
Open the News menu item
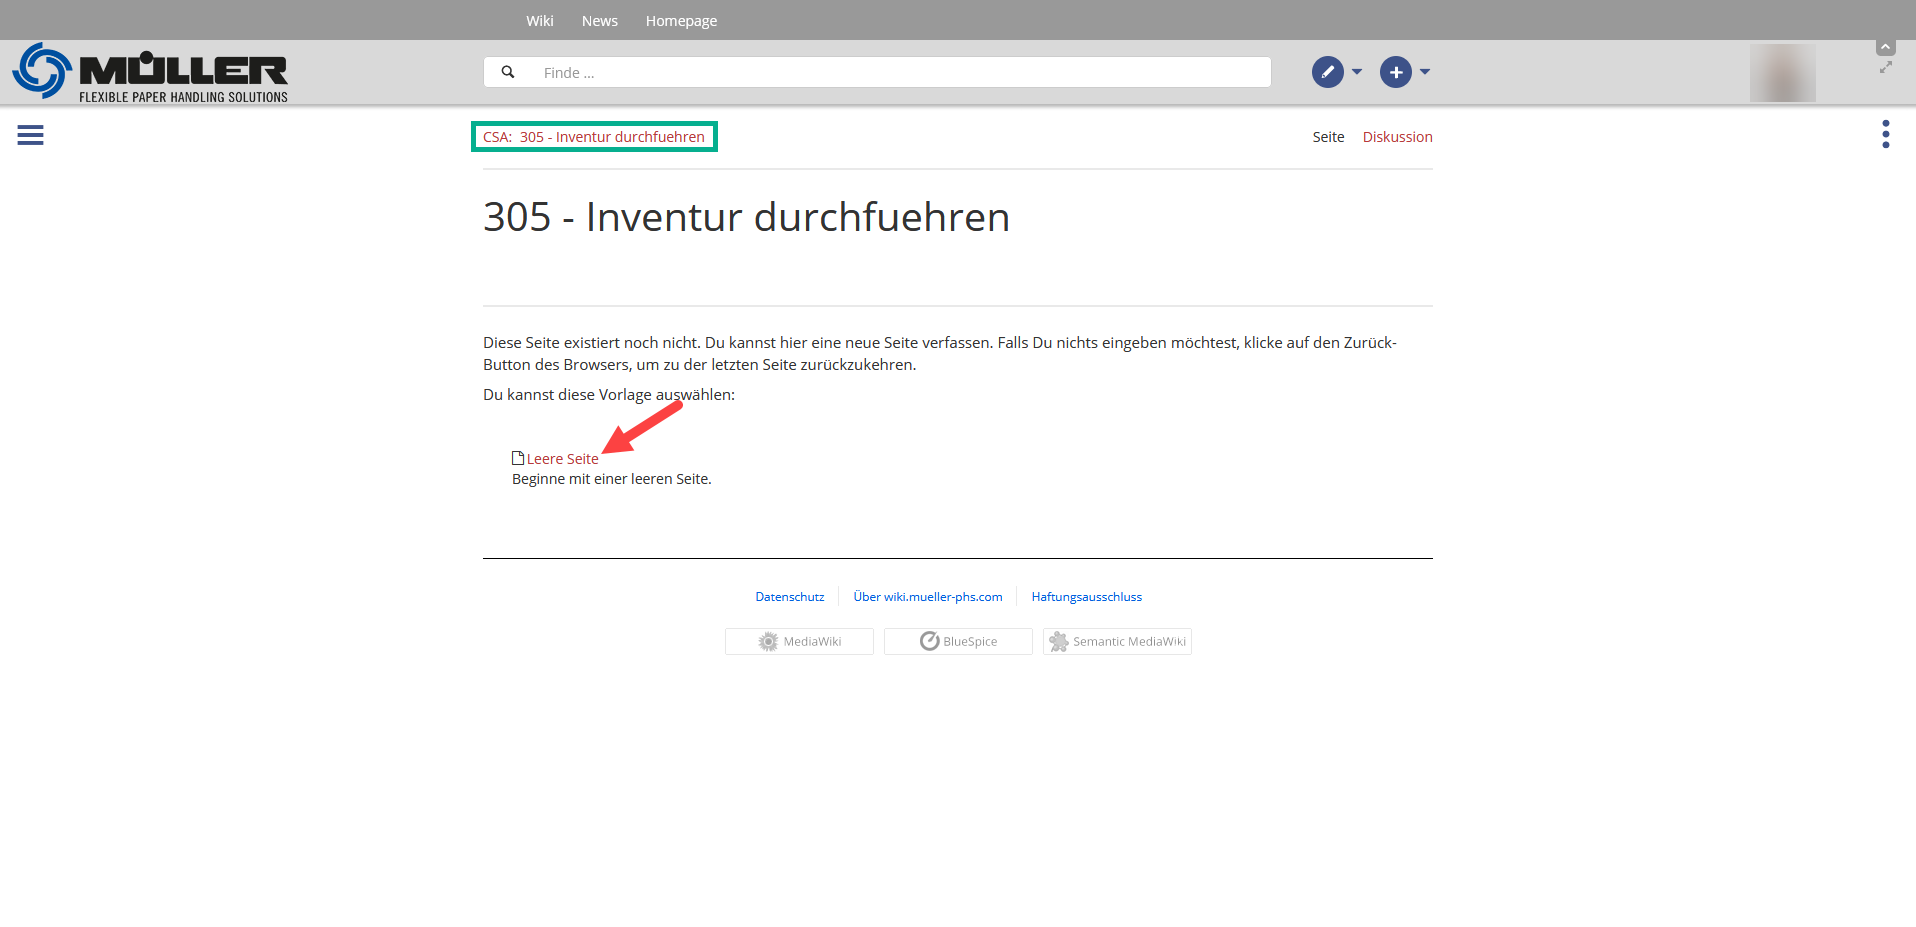tap(599, 21)
